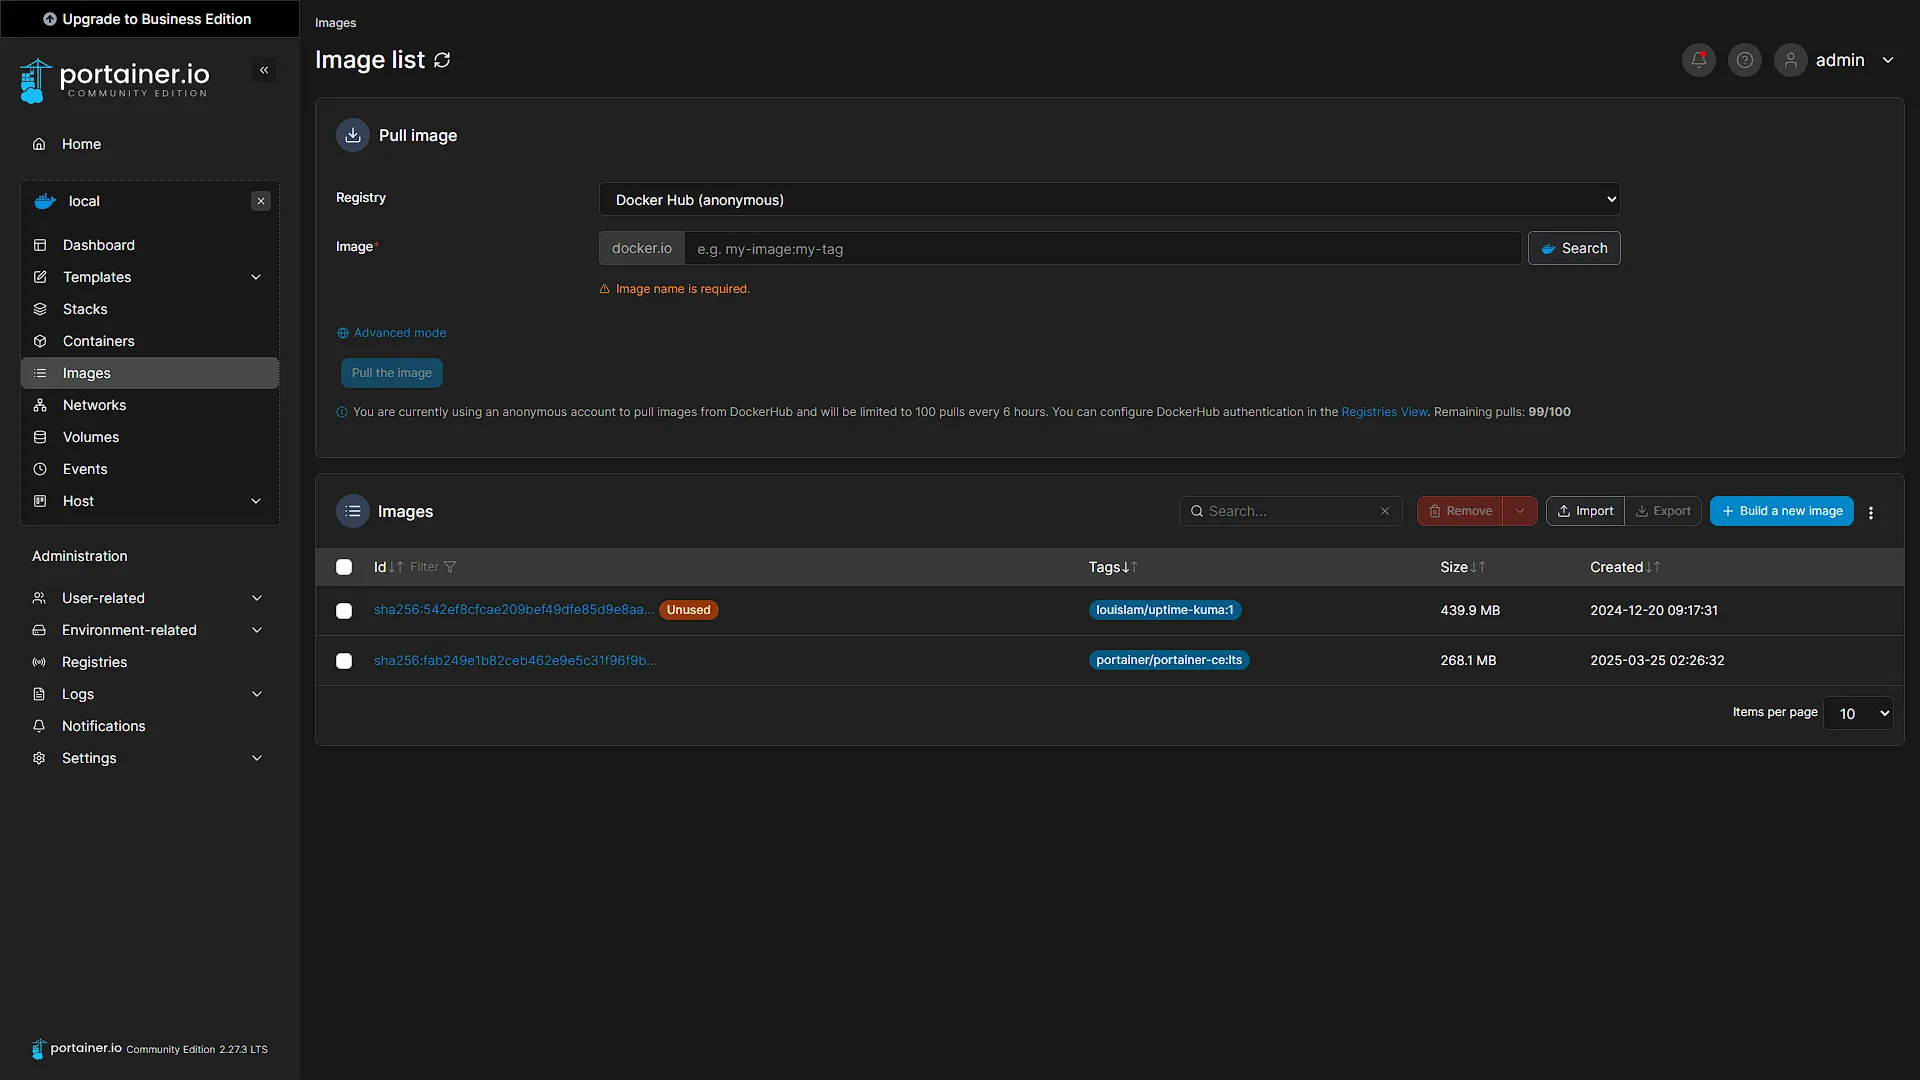This screenshot has height=1080, width=1920.
Task: Click the Docker Hub Search button
Action: point(1574,248)
